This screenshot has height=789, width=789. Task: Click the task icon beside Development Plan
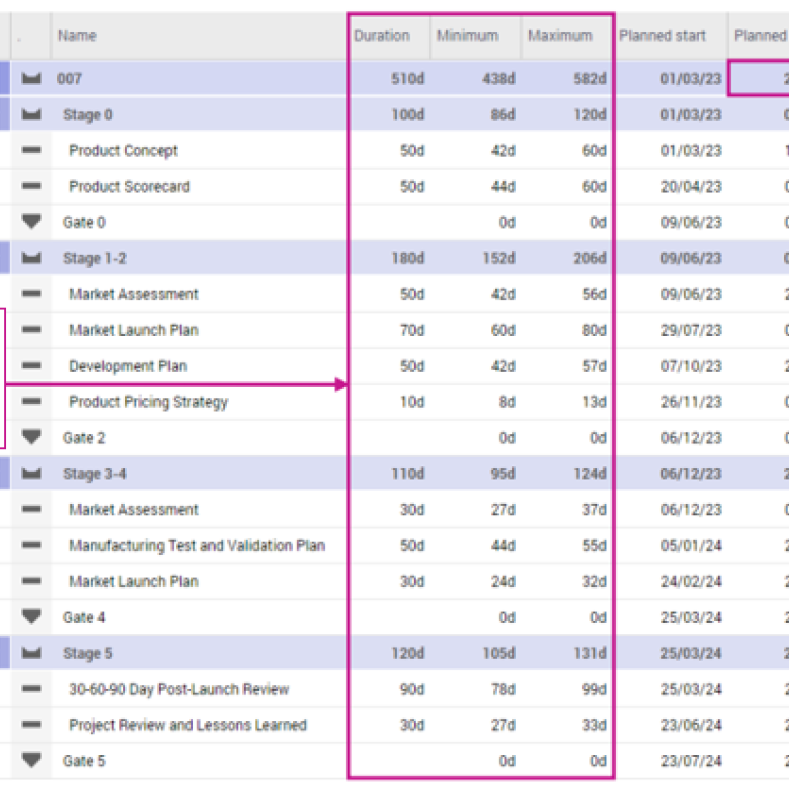[x=31, y=365]
